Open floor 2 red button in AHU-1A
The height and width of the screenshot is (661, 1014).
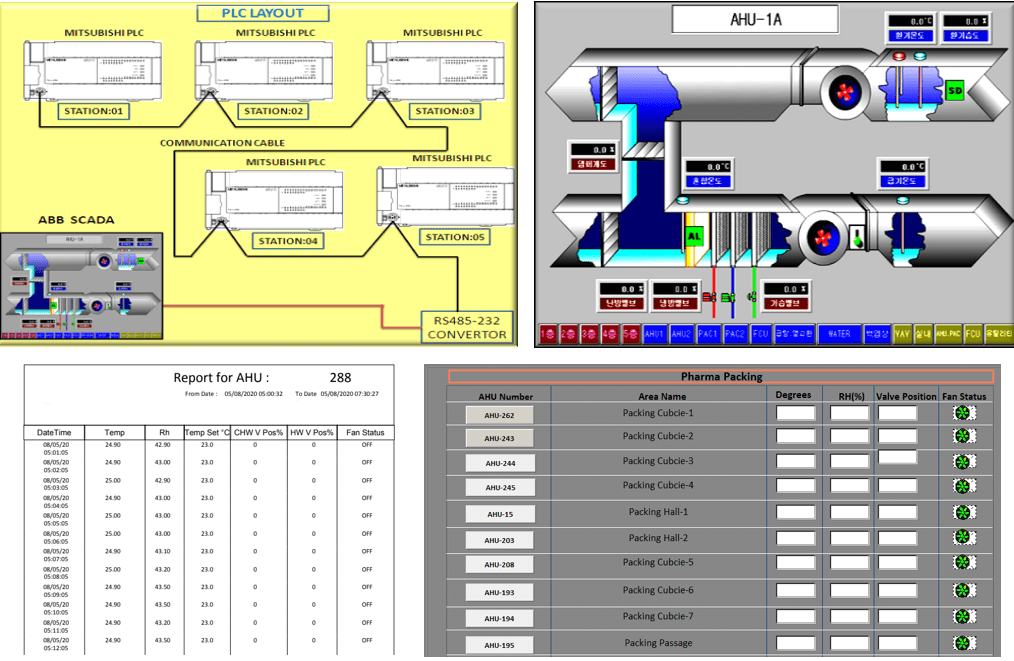(x=569, y=334)
